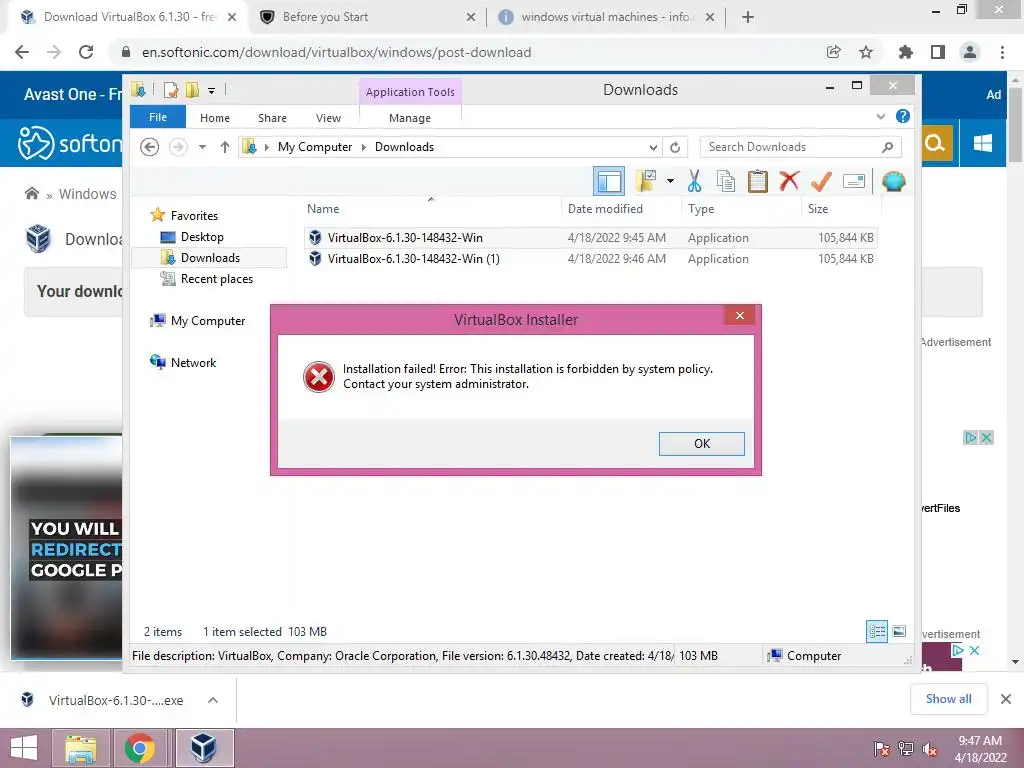Click OK in VirtualBox Installer dialog
Viewport: 1024px width, 768px height.
coord(701,443)
